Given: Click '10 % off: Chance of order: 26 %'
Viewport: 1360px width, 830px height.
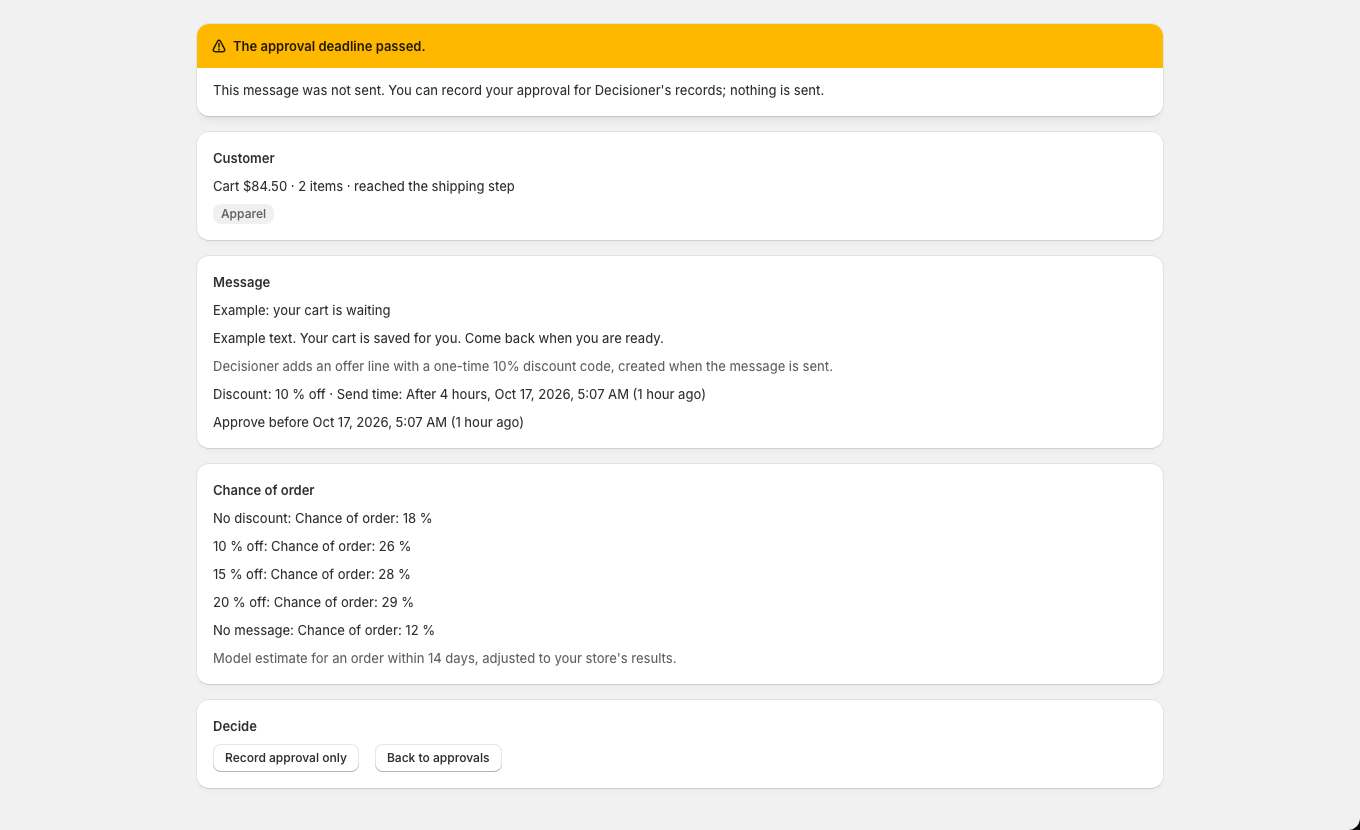Looking at the screenshot, I should point(312,546).
